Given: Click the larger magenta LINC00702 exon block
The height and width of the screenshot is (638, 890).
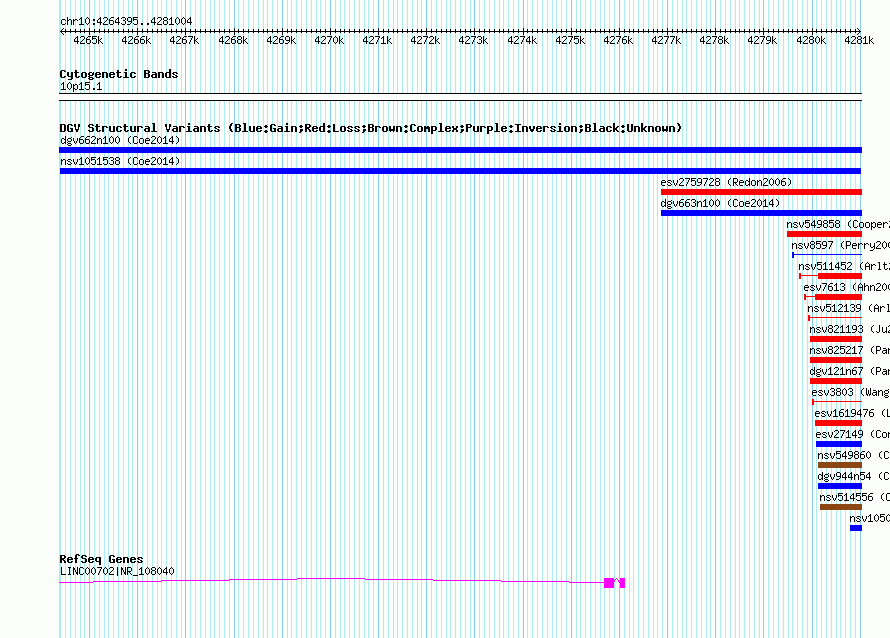Looking at the screenshot, I should (609, 583).
